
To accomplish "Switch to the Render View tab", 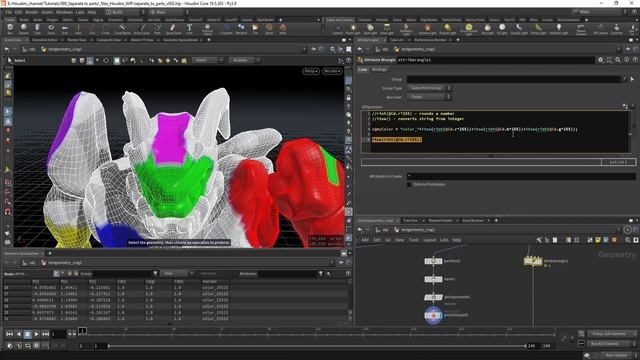I will tap(77, 40).
